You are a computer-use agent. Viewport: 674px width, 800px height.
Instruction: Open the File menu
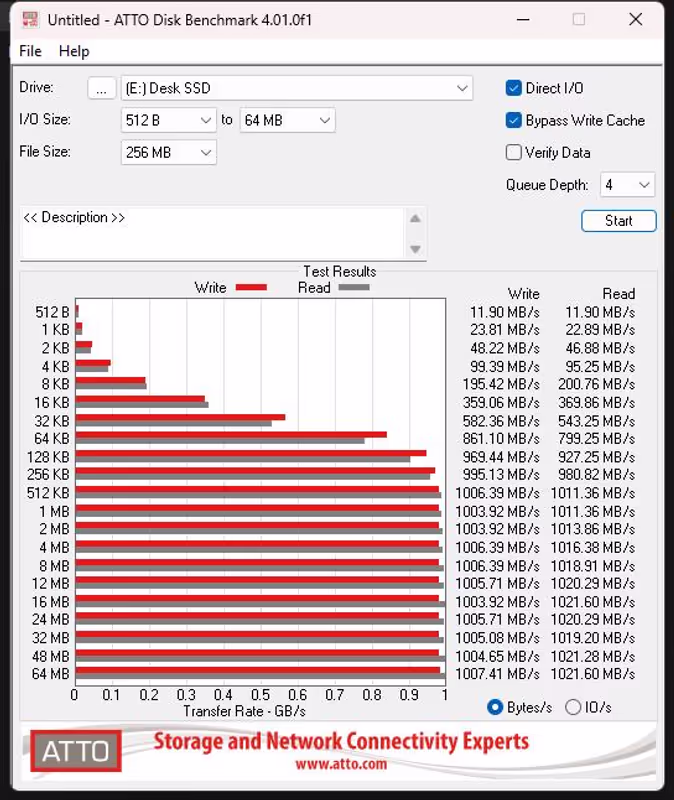pos(30,51)
